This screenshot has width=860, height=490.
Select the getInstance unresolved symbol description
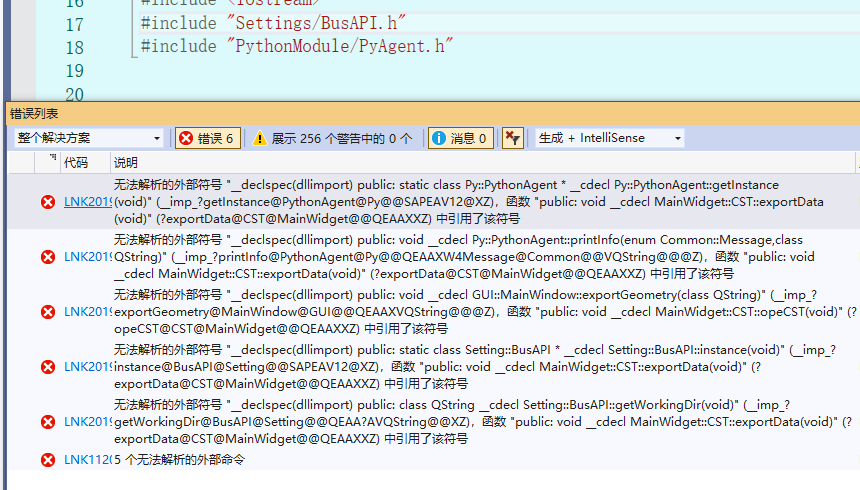(469, 202)
